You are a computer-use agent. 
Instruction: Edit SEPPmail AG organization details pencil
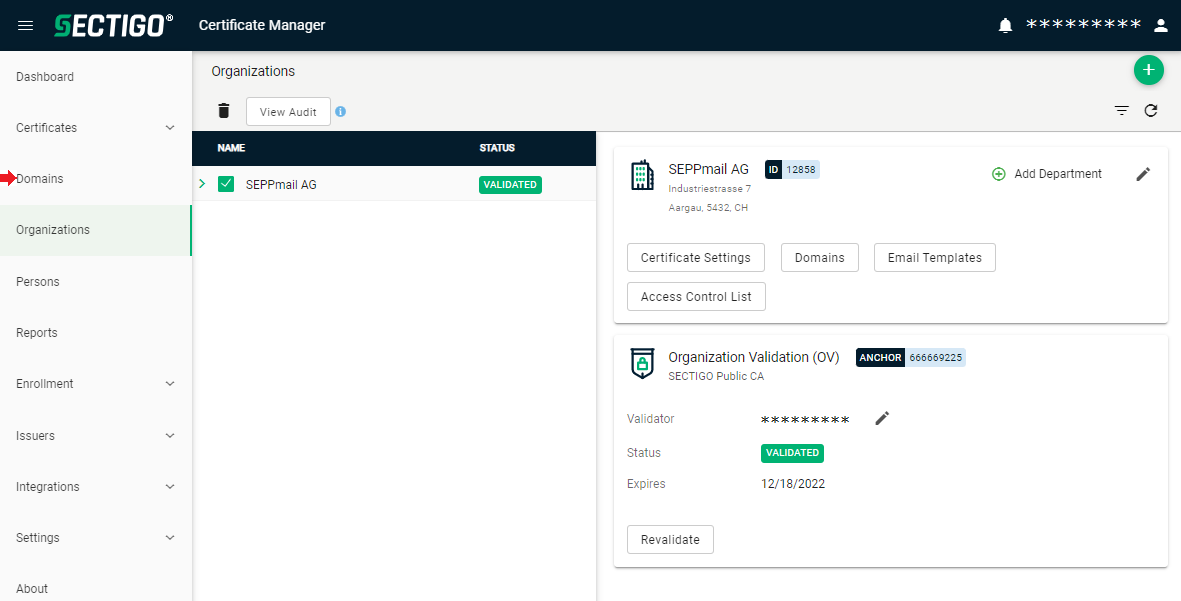(x=1143, y=174)
